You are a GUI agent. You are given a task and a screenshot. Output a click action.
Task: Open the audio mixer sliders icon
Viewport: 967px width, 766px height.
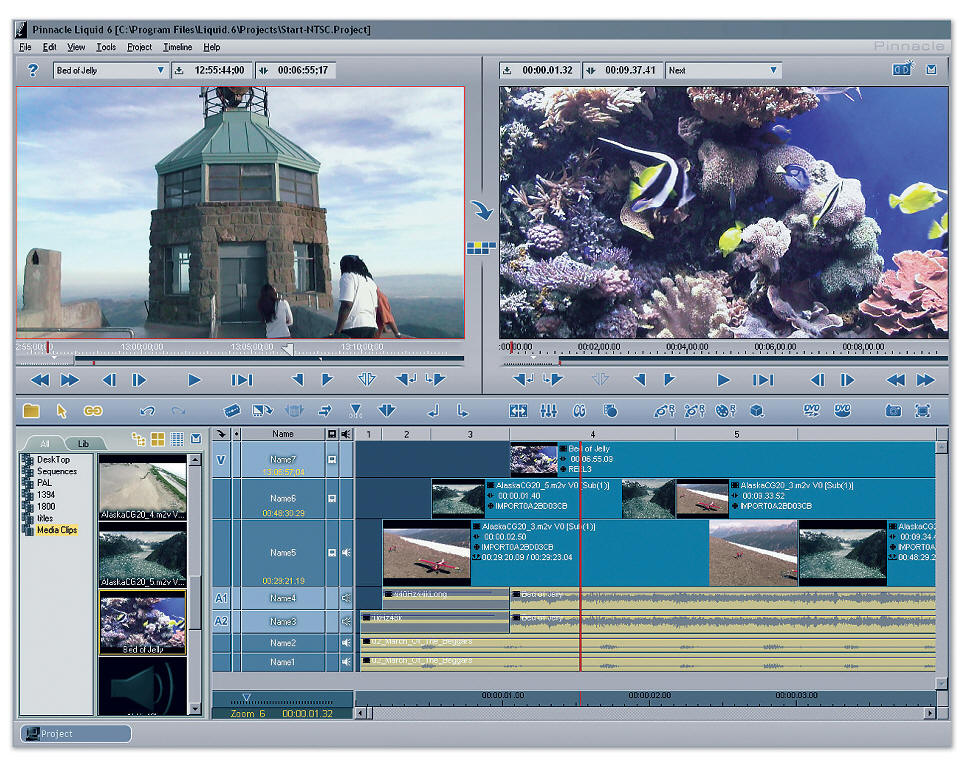(548, 411)
